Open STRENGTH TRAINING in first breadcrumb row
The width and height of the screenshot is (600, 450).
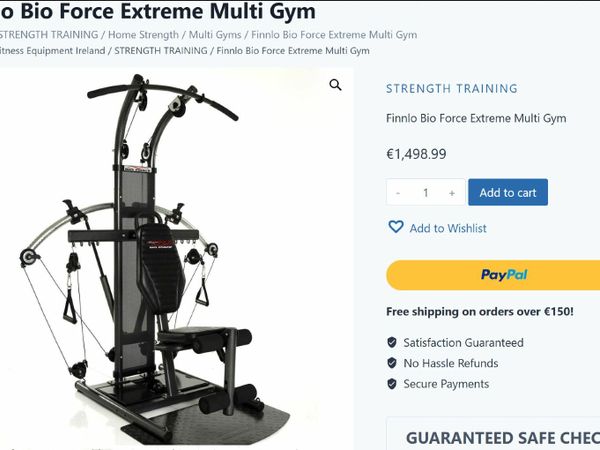pyautogui.click(x=49, y=35)
